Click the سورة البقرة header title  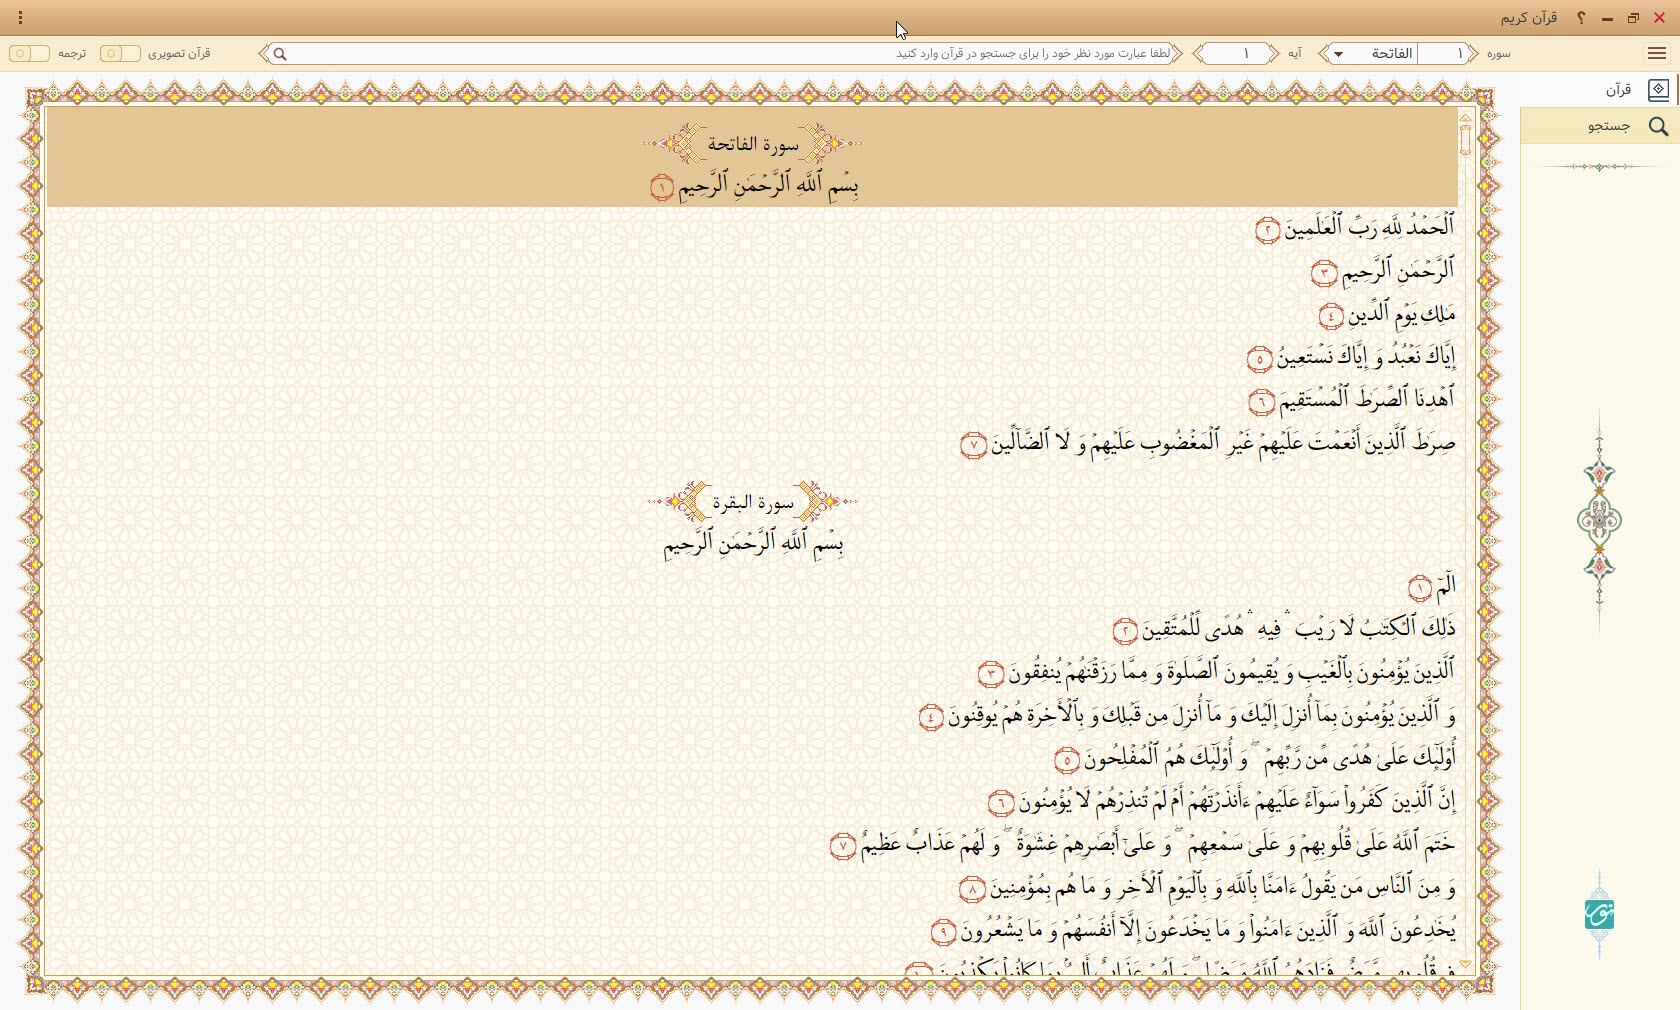(x=753, y=502)
